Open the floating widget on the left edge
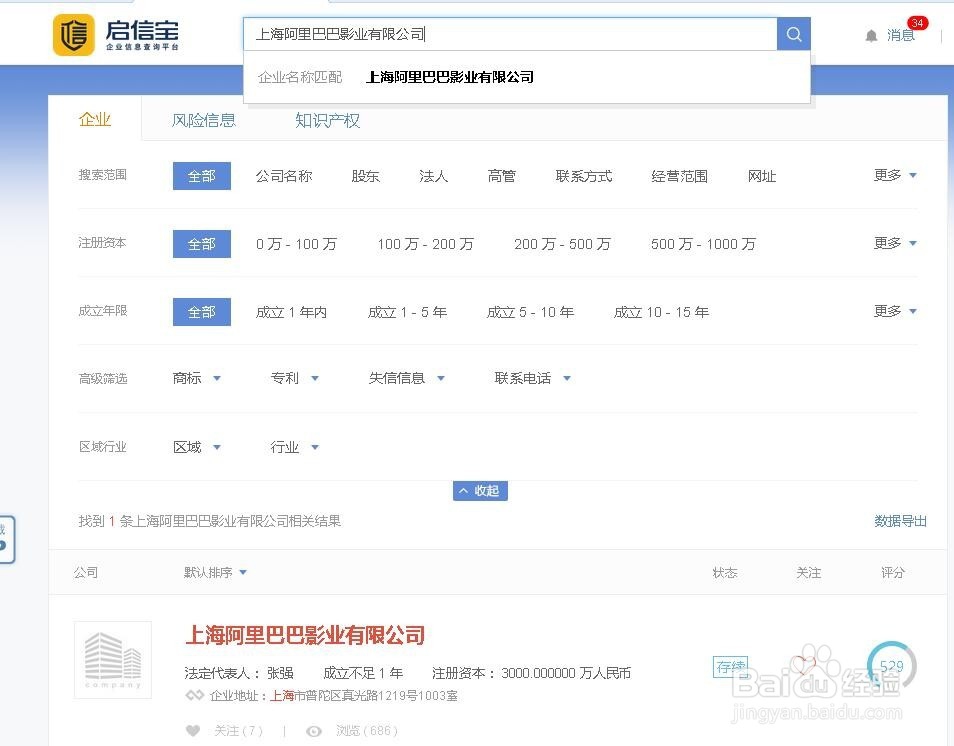Viewport: 954px width, 746px height. 7,539
